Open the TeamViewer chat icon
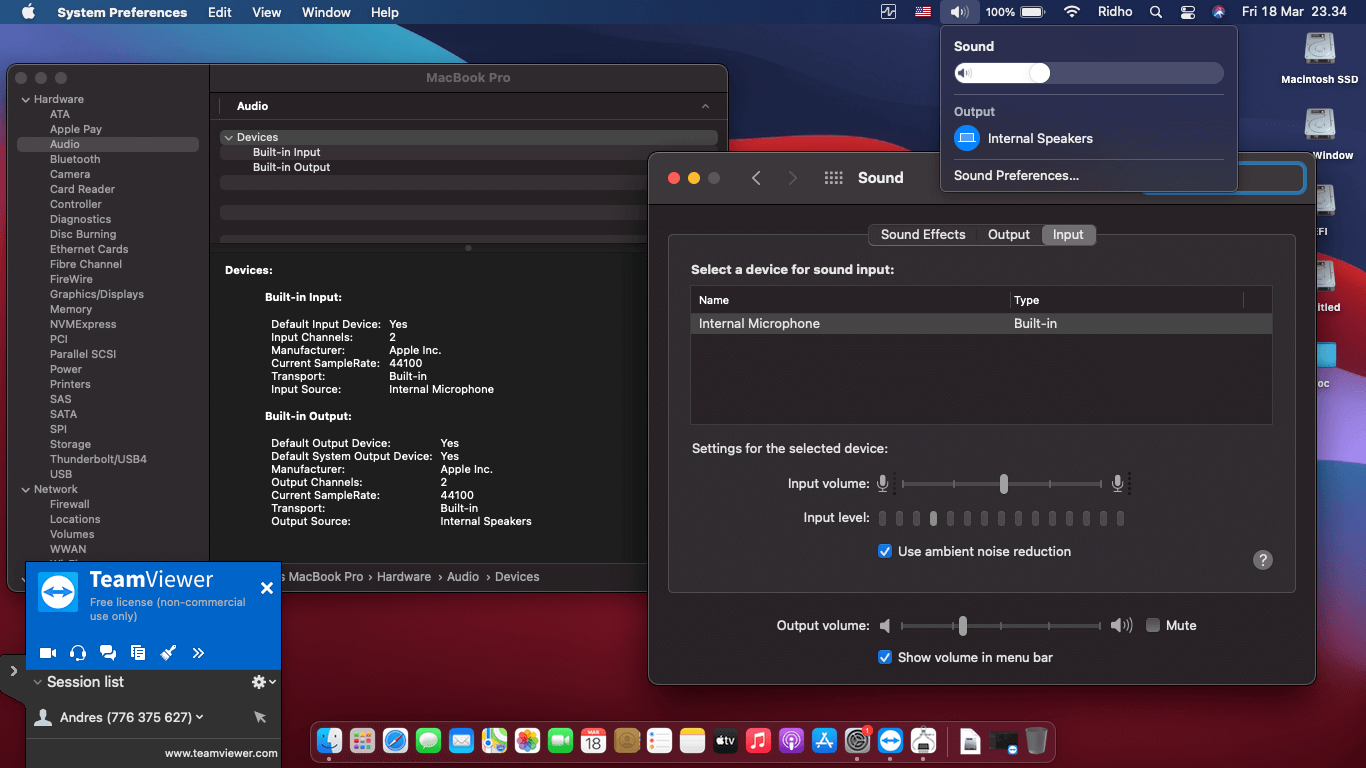Viewport: 1366px width, 768px height. [107, 653]
